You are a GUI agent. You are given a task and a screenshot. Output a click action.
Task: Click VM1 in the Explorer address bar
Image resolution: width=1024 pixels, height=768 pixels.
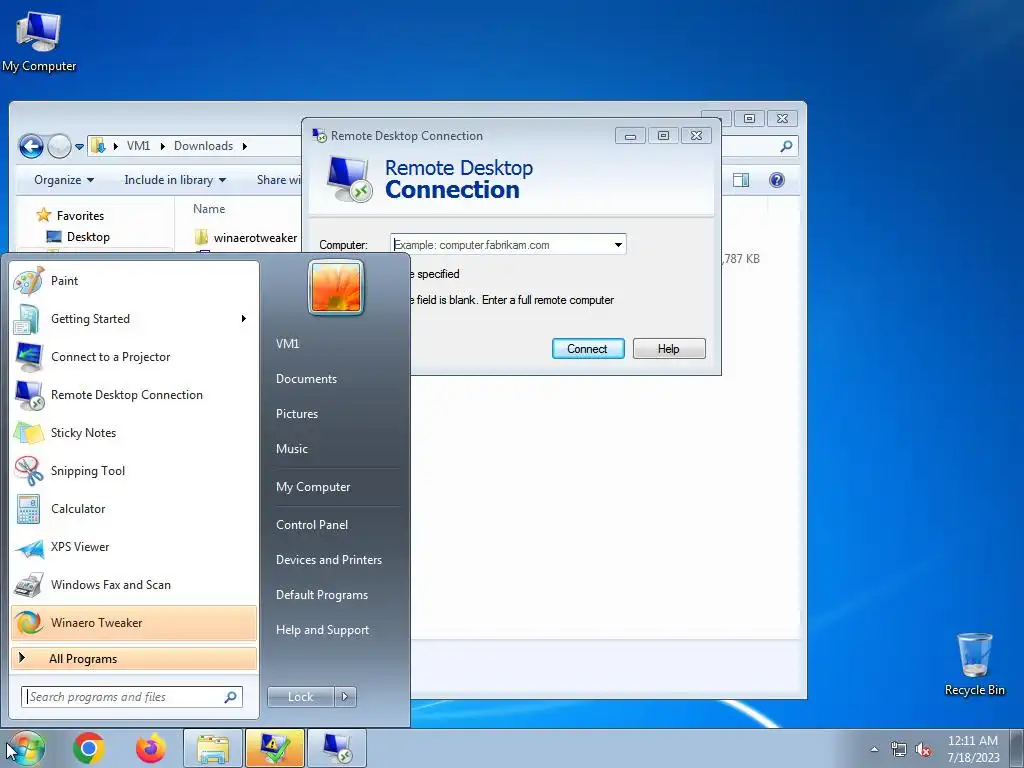pyautogui.click(x=138, y=146)
